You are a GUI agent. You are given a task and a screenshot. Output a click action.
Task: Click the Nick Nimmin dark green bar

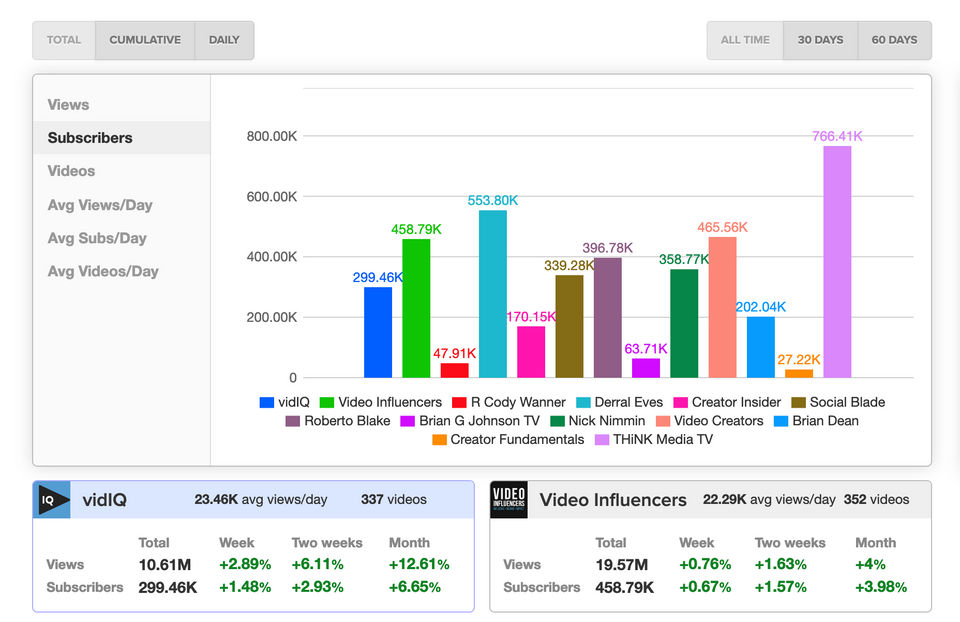[684, 323]
